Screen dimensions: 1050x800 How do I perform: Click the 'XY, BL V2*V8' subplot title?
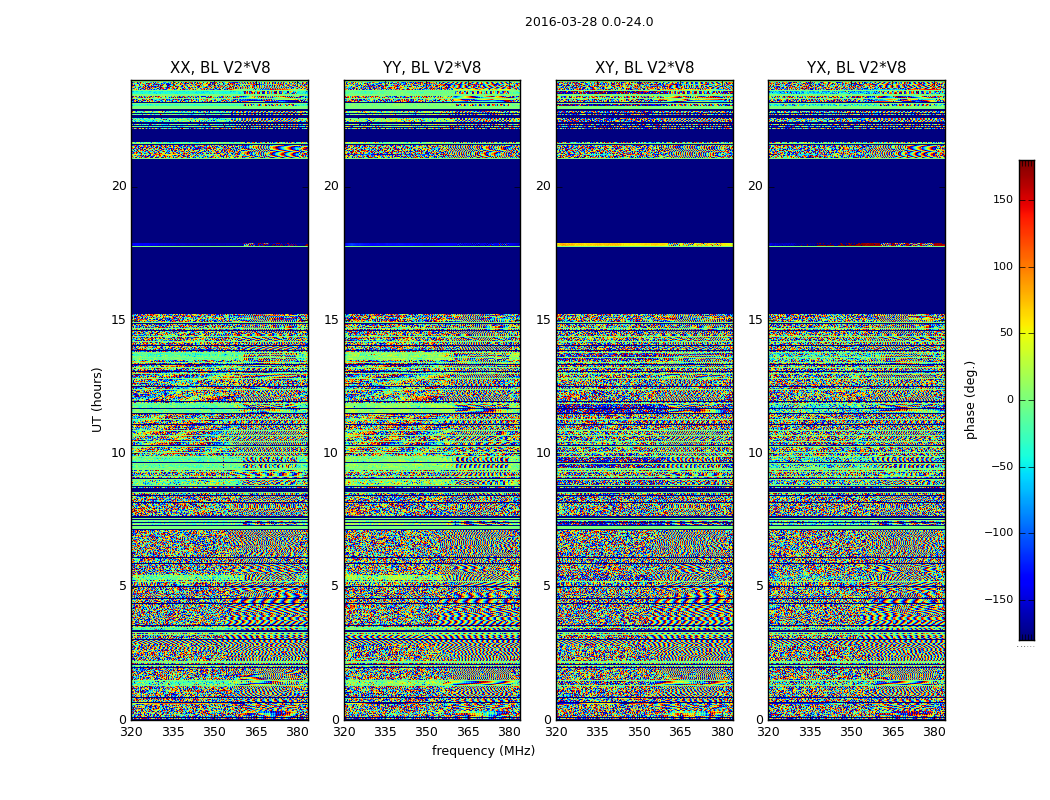pyautogui.click(x=644, y=68)
